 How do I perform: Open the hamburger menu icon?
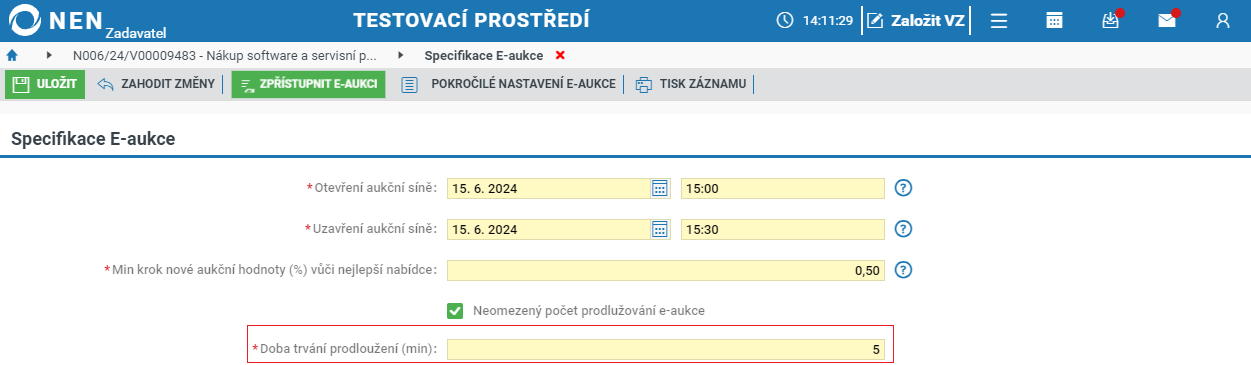point(998,20)
